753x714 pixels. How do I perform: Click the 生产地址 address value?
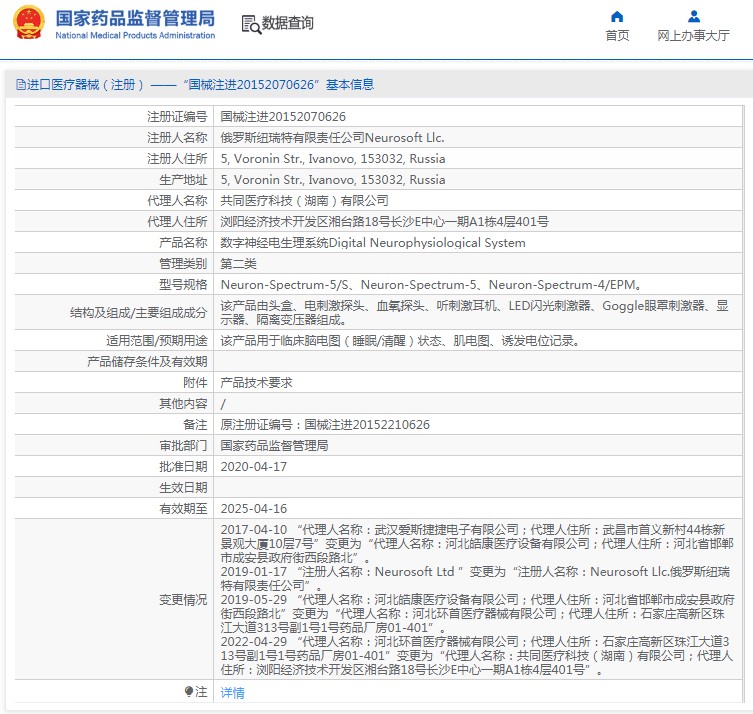point(333,180)
